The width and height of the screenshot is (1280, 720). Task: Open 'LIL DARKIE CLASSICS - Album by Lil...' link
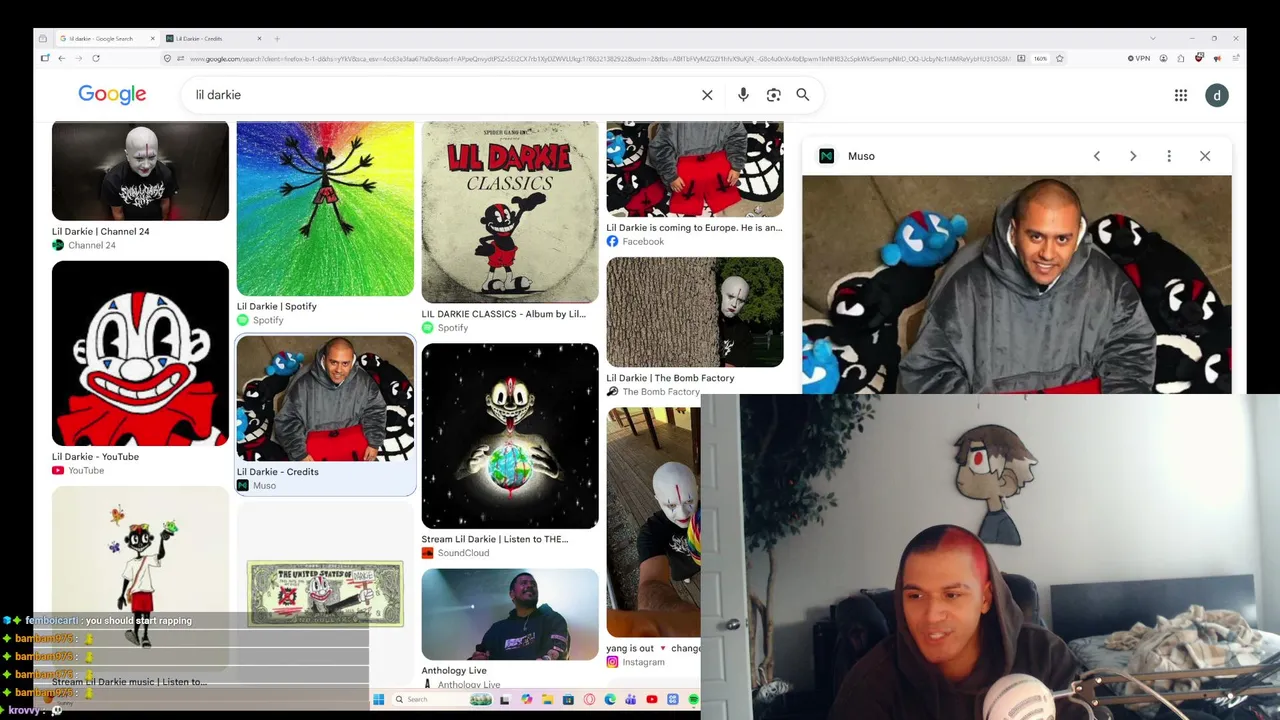[503, 314]
